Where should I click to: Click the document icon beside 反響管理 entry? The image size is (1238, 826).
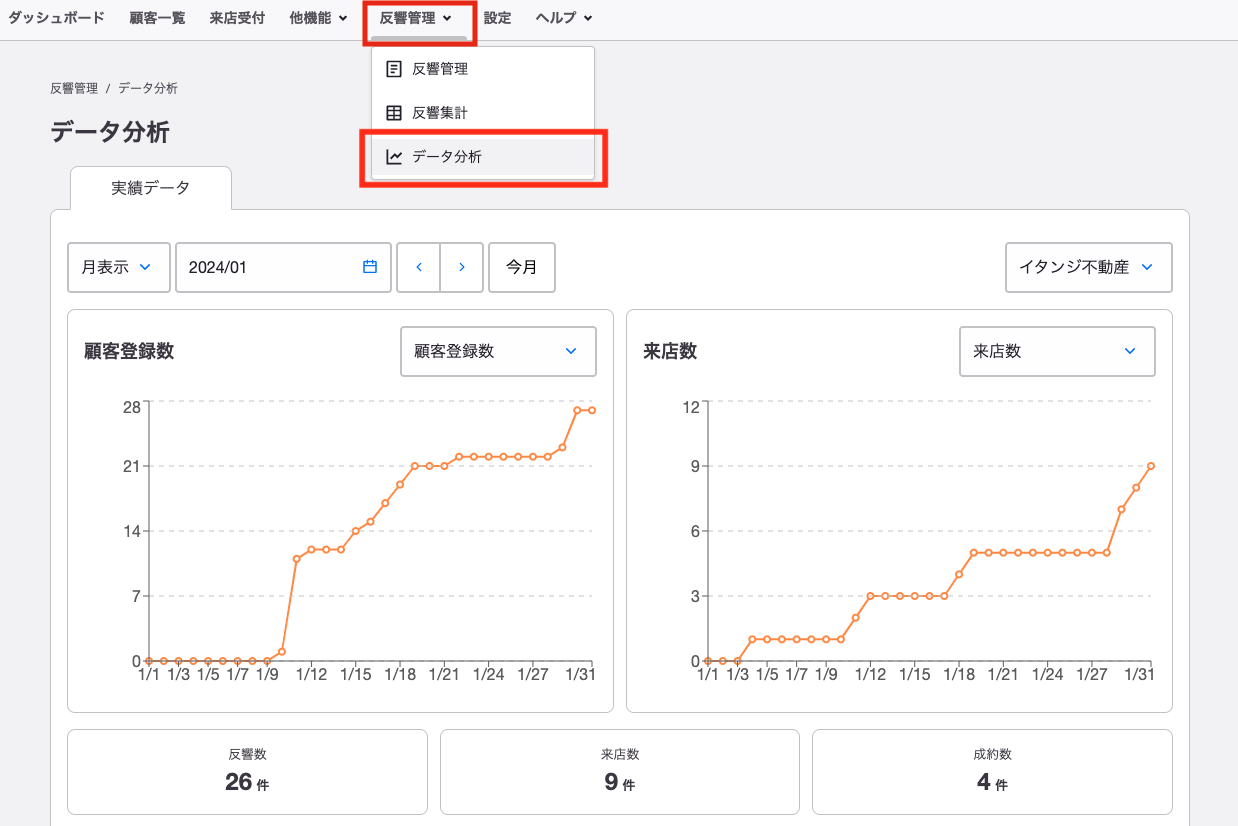point(394,69)
